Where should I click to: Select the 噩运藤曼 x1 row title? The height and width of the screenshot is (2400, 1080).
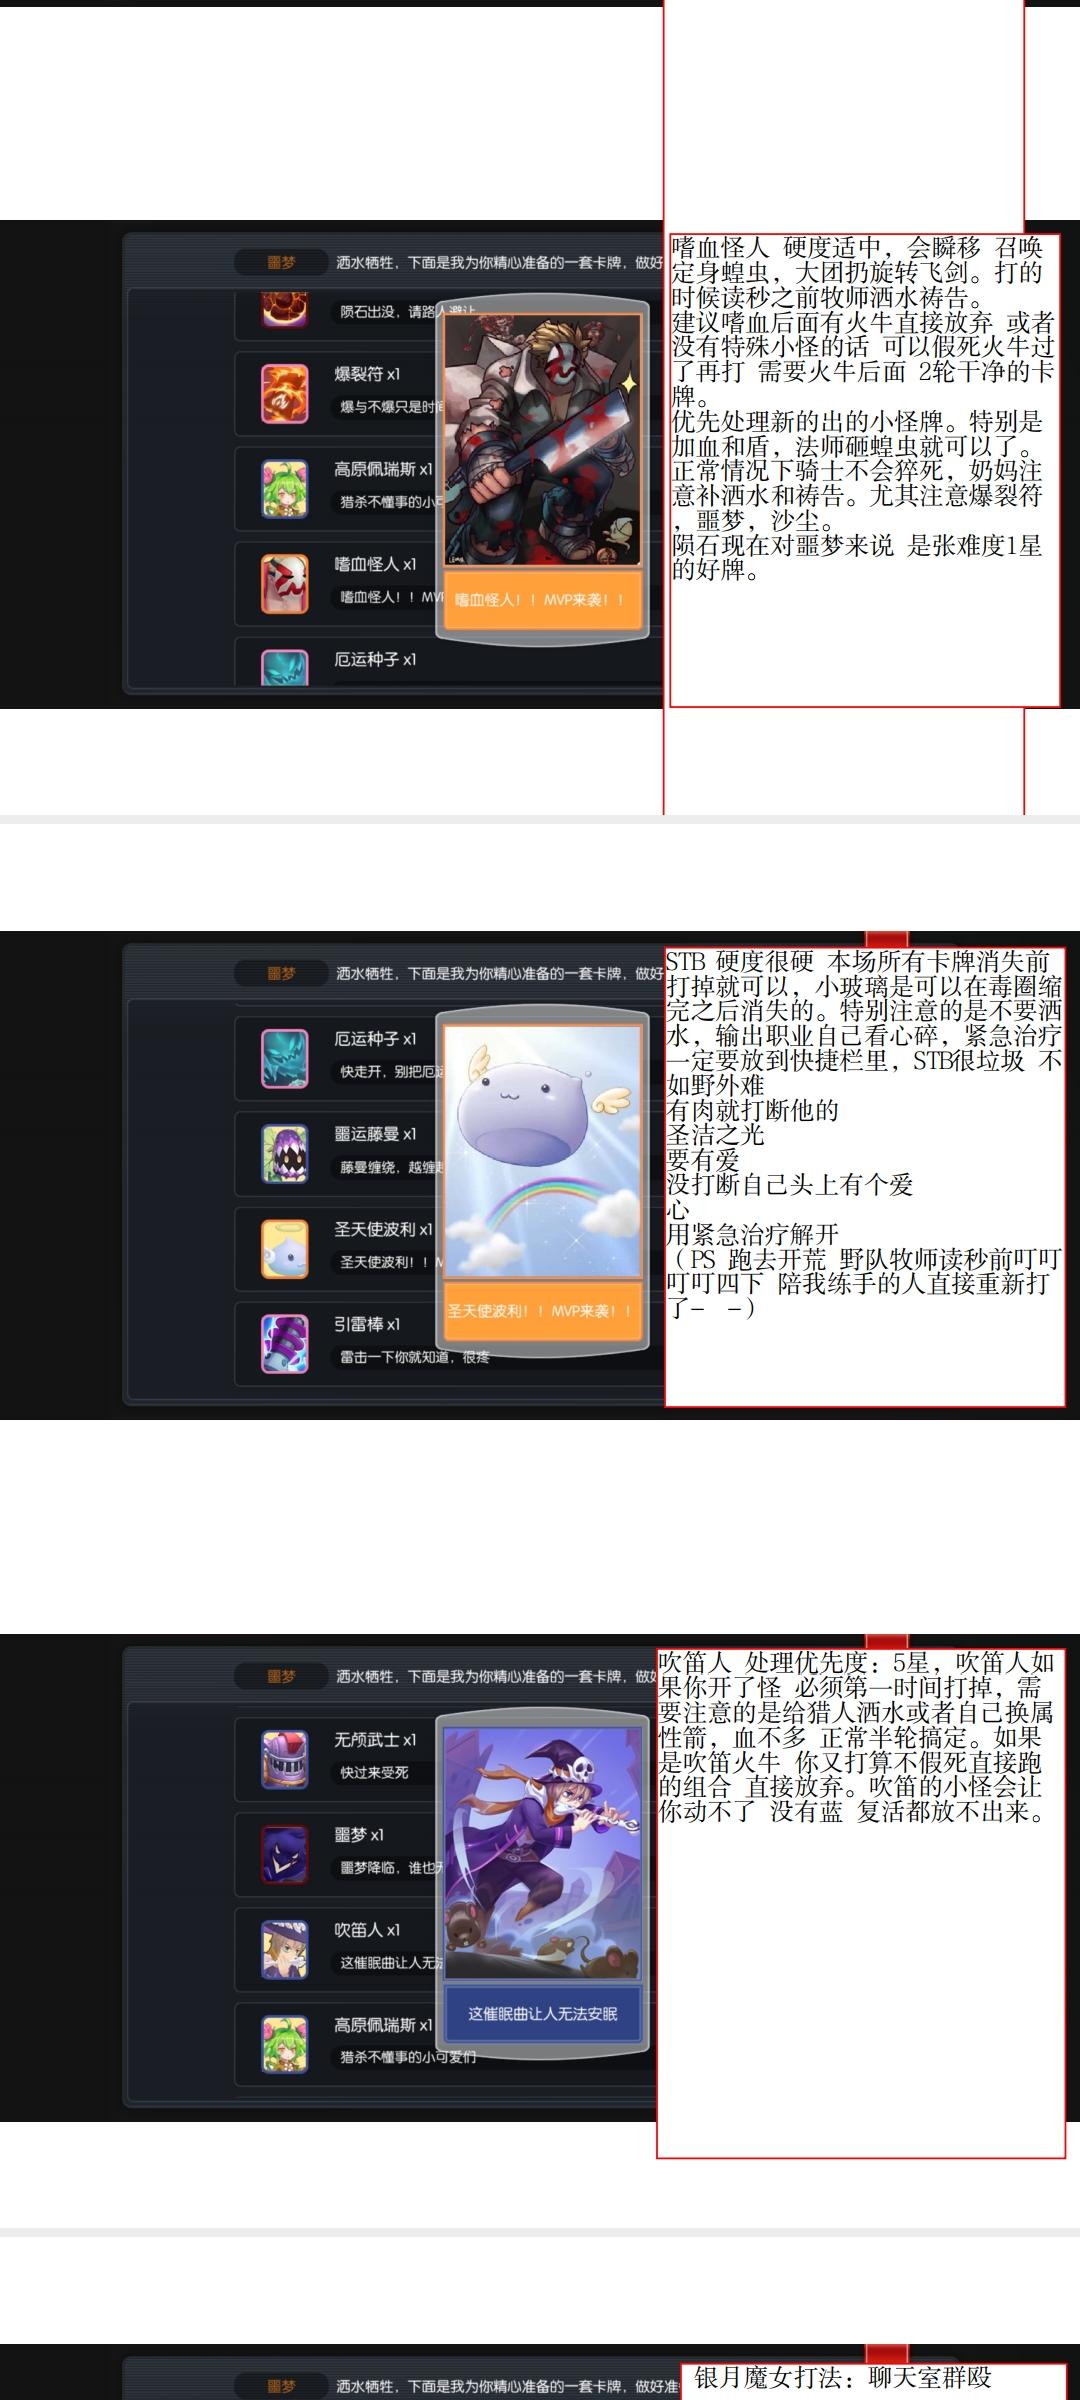click(x=375, y=1134)
